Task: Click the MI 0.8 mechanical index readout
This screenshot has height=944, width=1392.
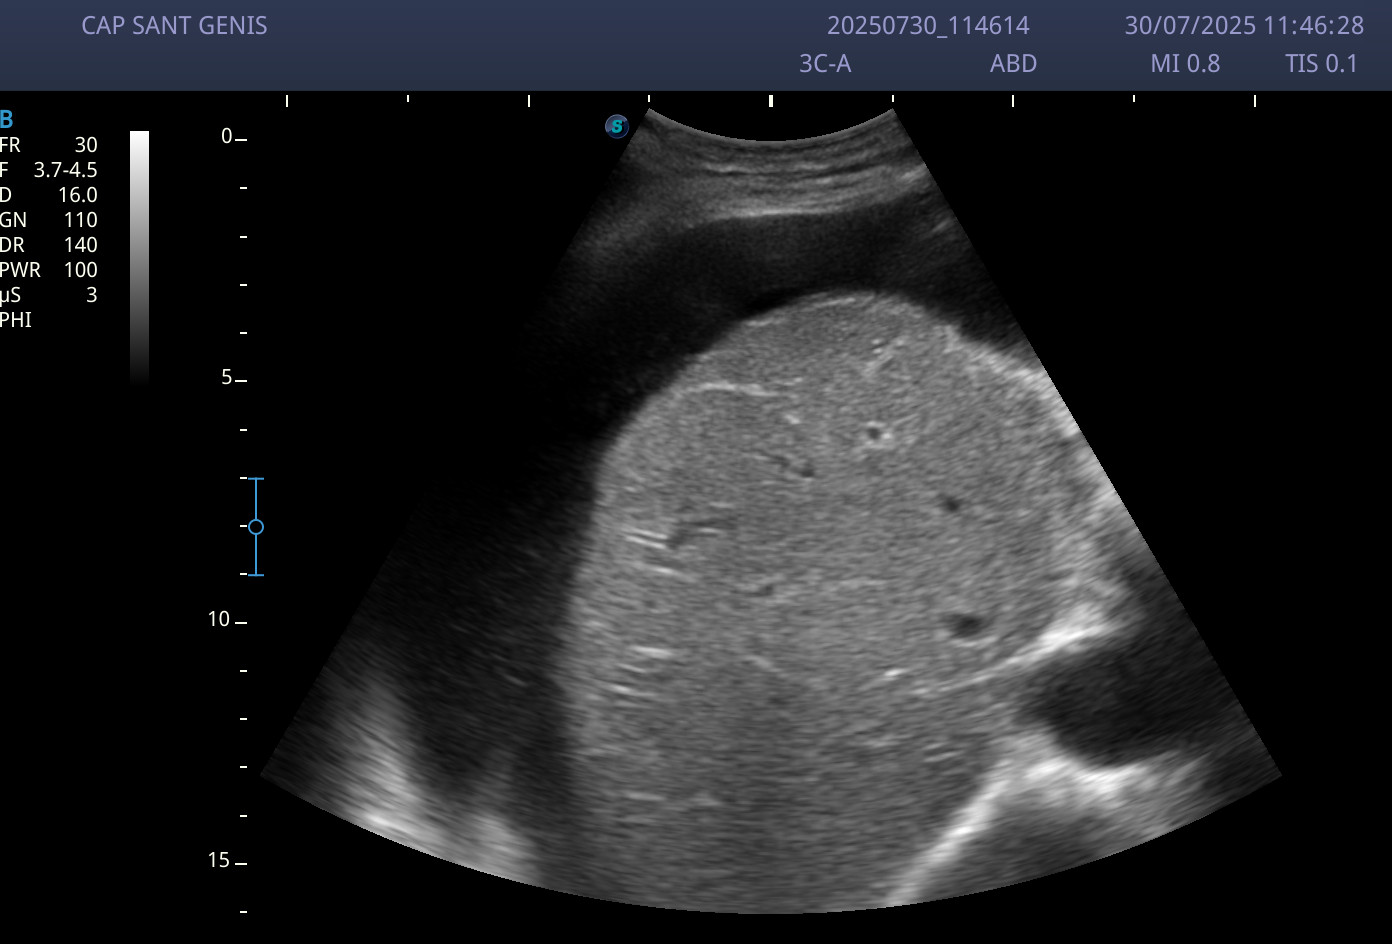Action: click(1185, 64)
